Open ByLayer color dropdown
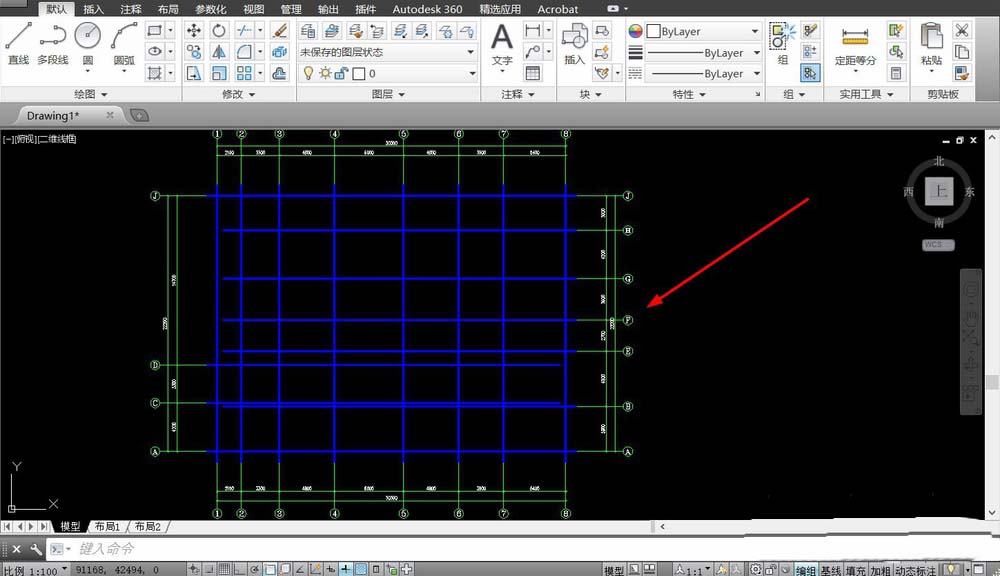The image size is (1000, 576). [x=703, y=31]
